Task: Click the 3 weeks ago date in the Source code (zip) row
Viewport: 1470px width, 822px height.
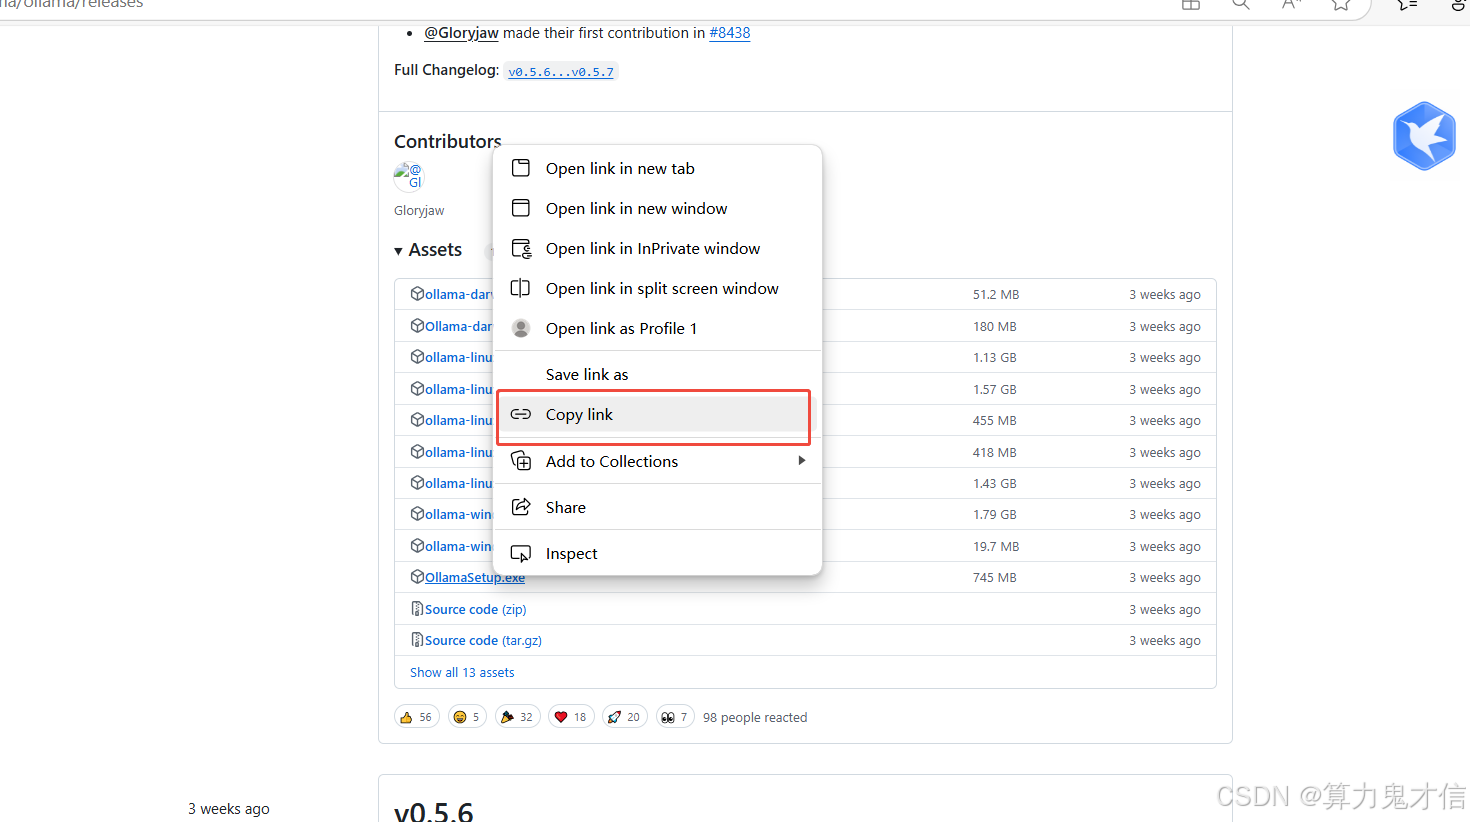Action: pyautogui.click(x=1165, y=609)
